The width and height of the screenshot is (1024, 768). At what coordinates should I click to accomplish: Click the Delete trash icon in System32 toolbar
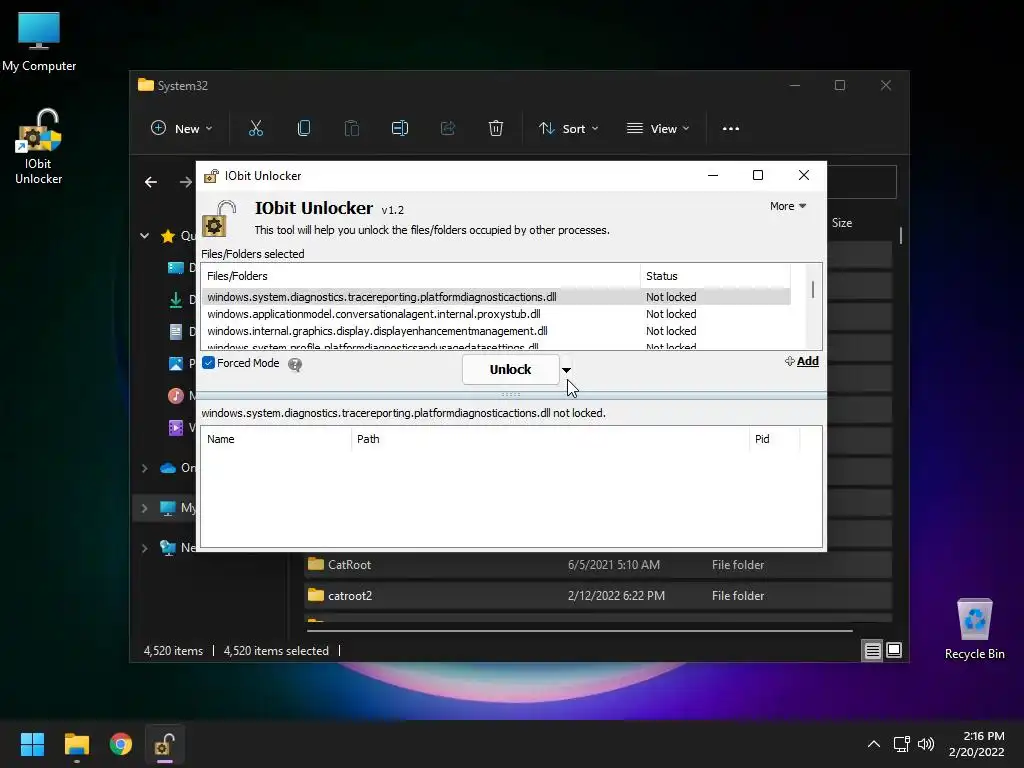click(496, 129)
